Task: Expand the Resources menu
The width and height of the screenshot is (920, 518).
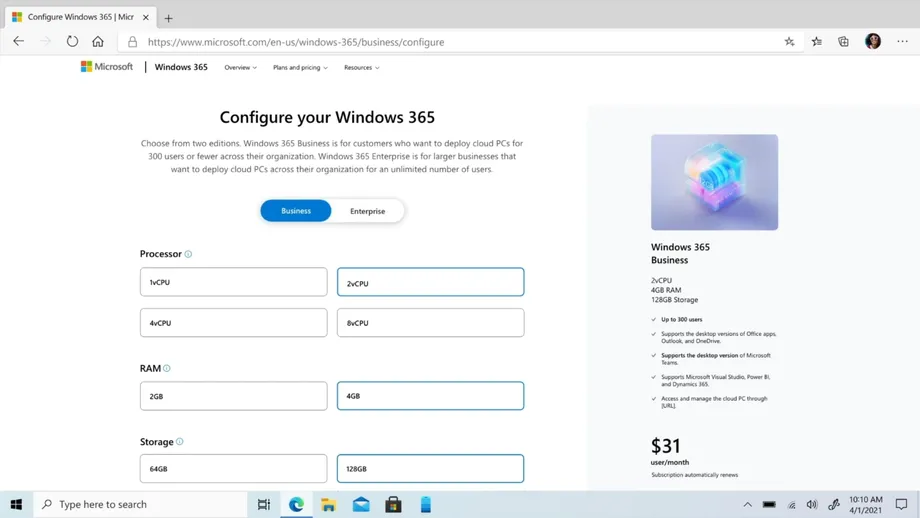Action: (361, 67)
